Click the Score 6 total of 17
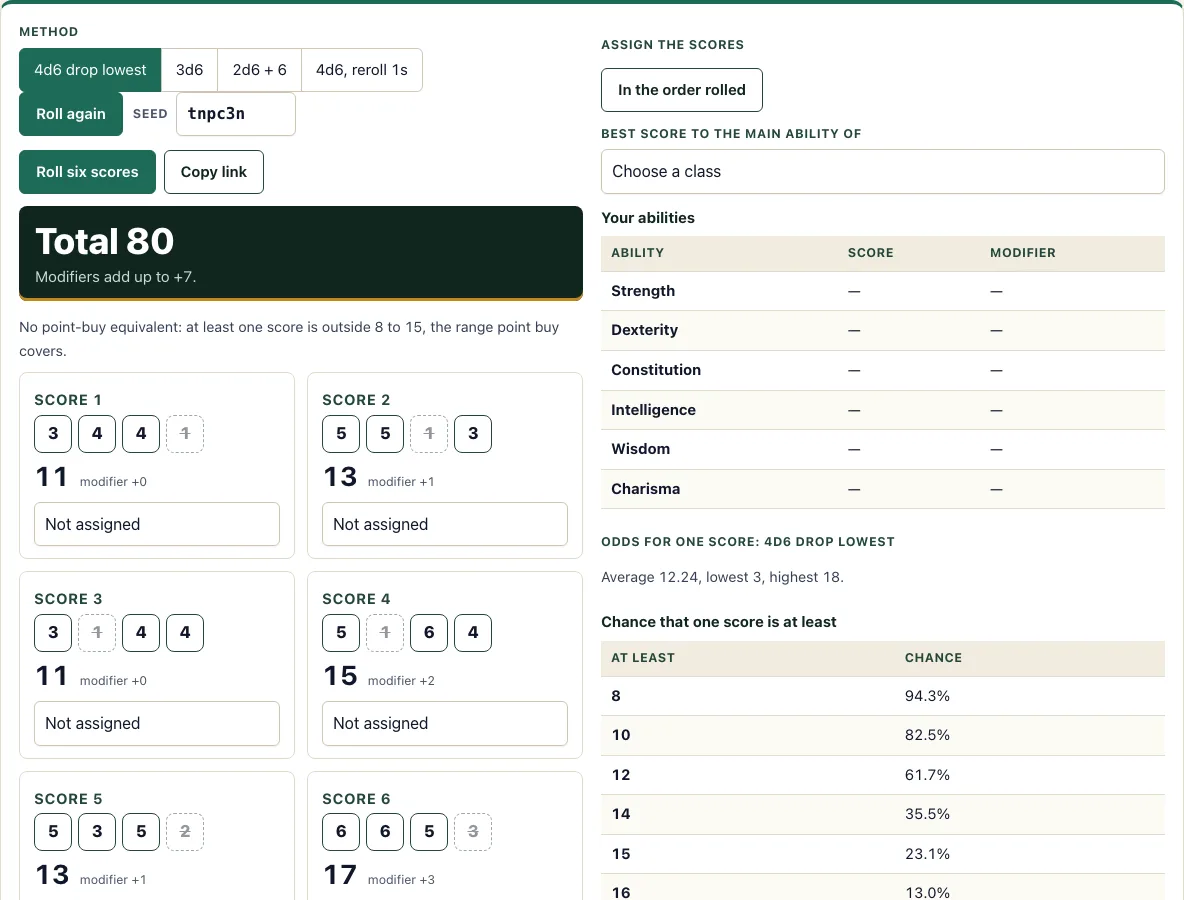 (x=340, y=875)
